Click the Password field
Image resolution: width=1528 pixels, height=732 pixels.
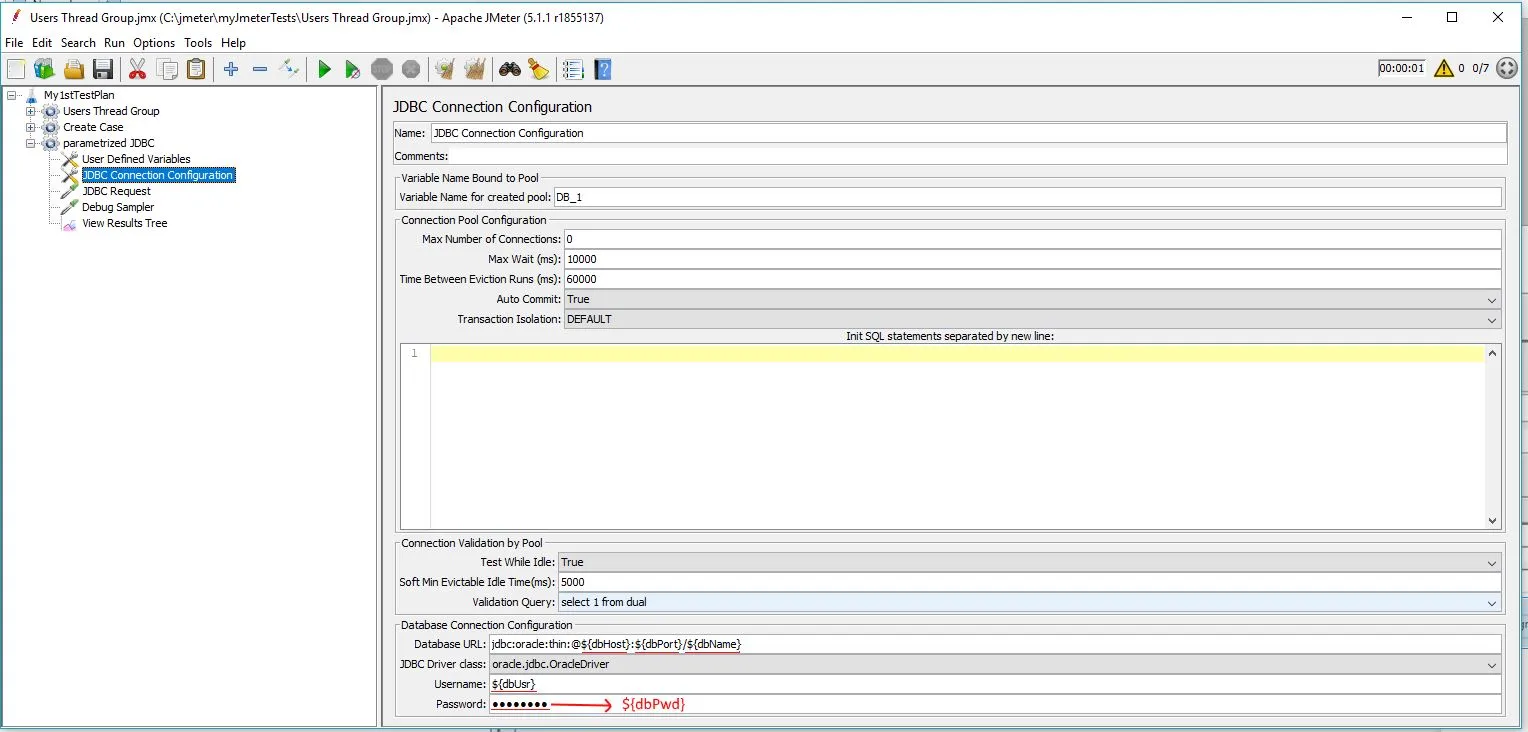pyautogui.click(x=995, y=704)
